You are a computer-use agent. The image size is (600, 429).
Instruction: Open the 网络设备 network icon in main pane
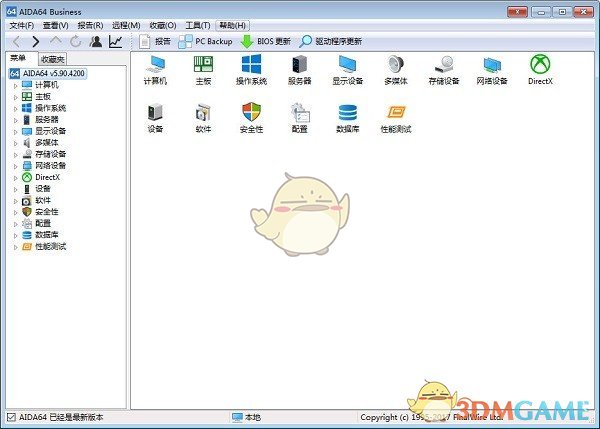click(x=492, y=70)
